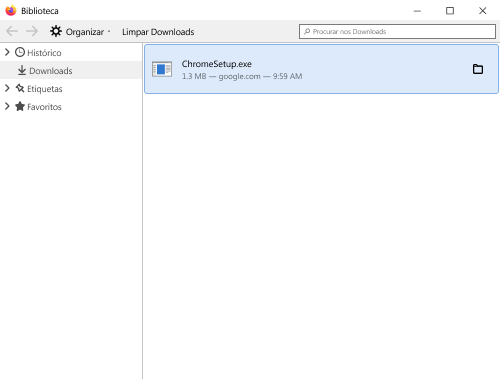Expand the Favoritos tree node
This screenshot has height=379, width=500.
7,106
